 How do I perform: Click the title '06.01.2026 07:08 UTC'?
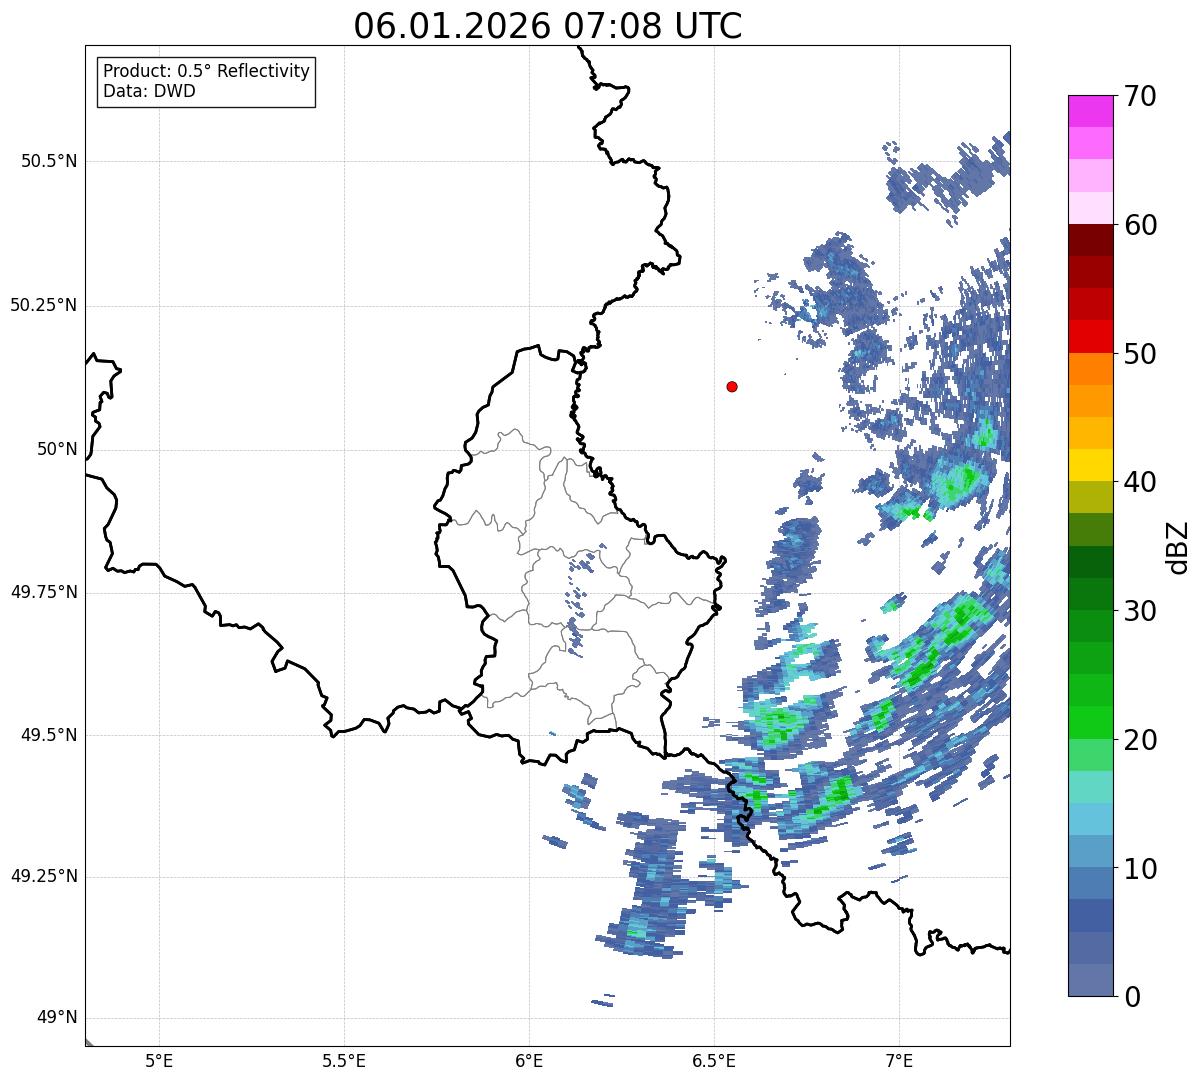(x=548, y=25)
